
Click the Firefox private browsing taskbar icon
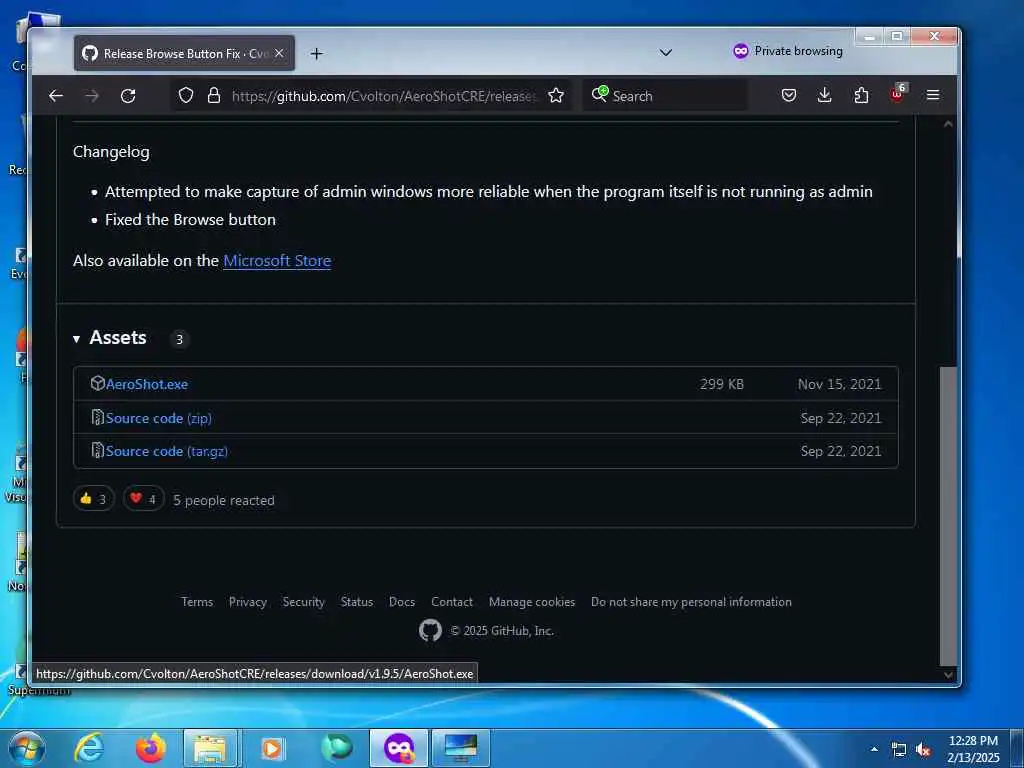399,748
